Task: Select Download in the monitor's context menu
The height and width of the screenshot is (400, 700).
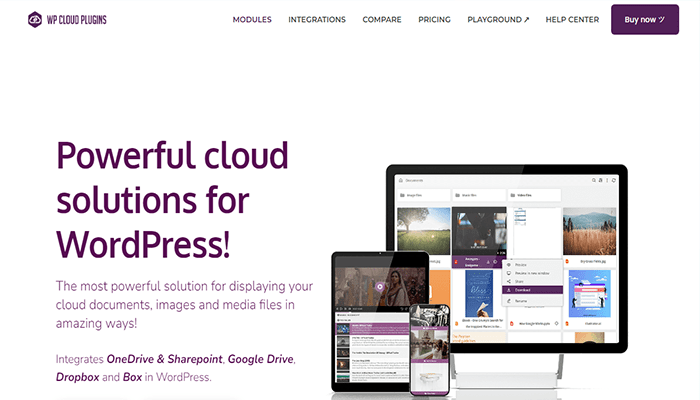Action: point(532,290)
